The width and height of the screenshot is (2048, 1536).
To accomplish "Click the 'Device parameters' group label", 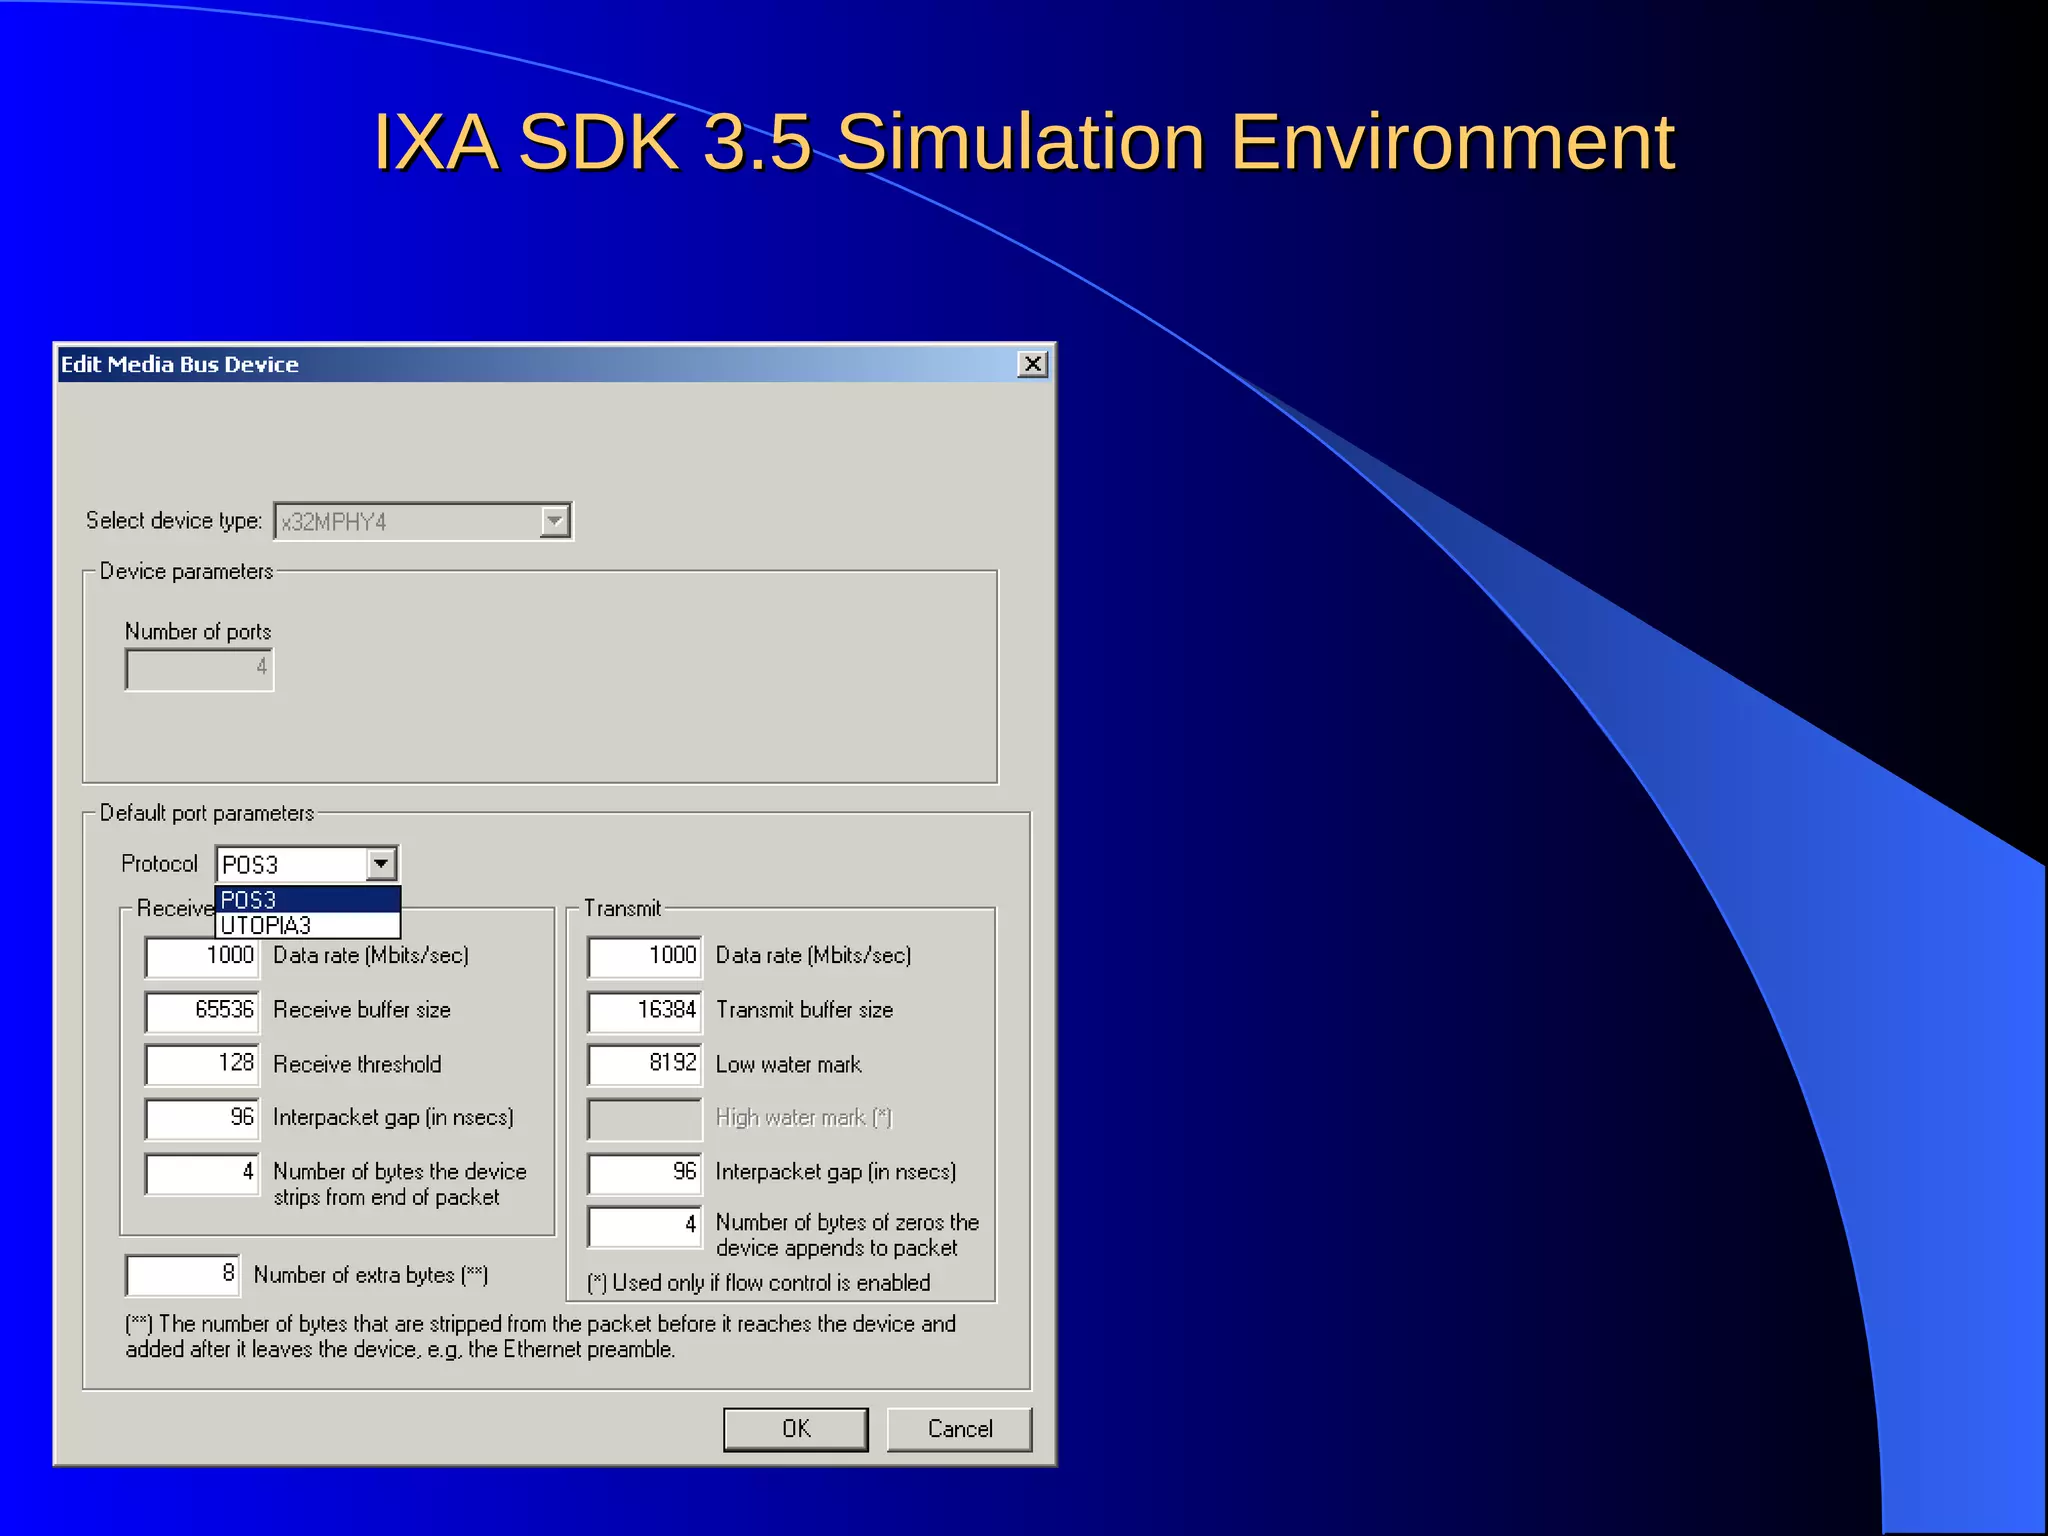I will [186, 571].
